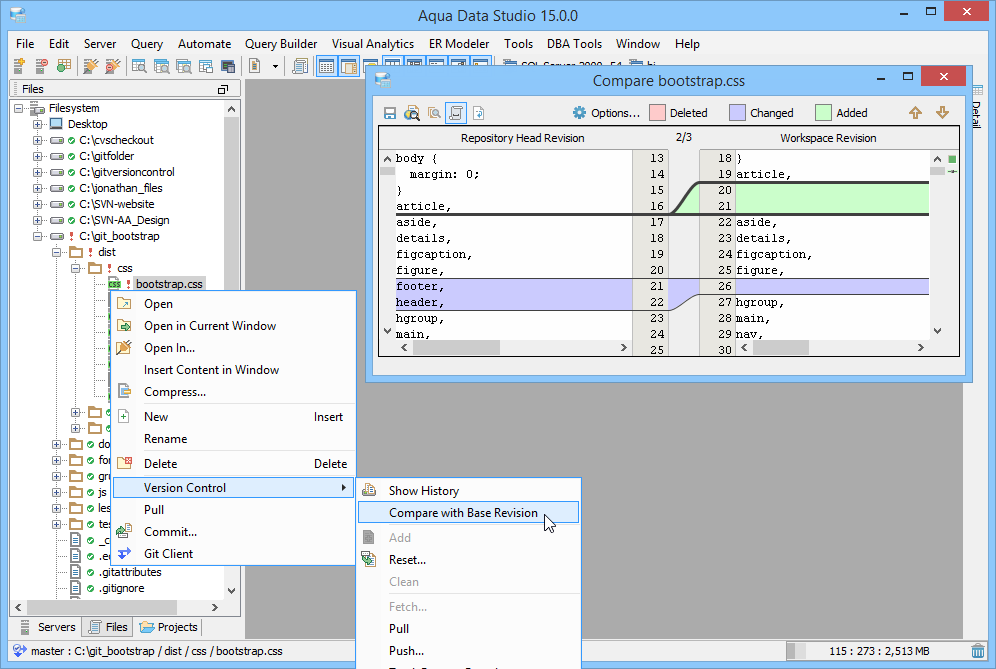Viewport: 996px width, 669px height.
Task: Select Reset... in the Version Control submenu
Action: coord(469,560)
